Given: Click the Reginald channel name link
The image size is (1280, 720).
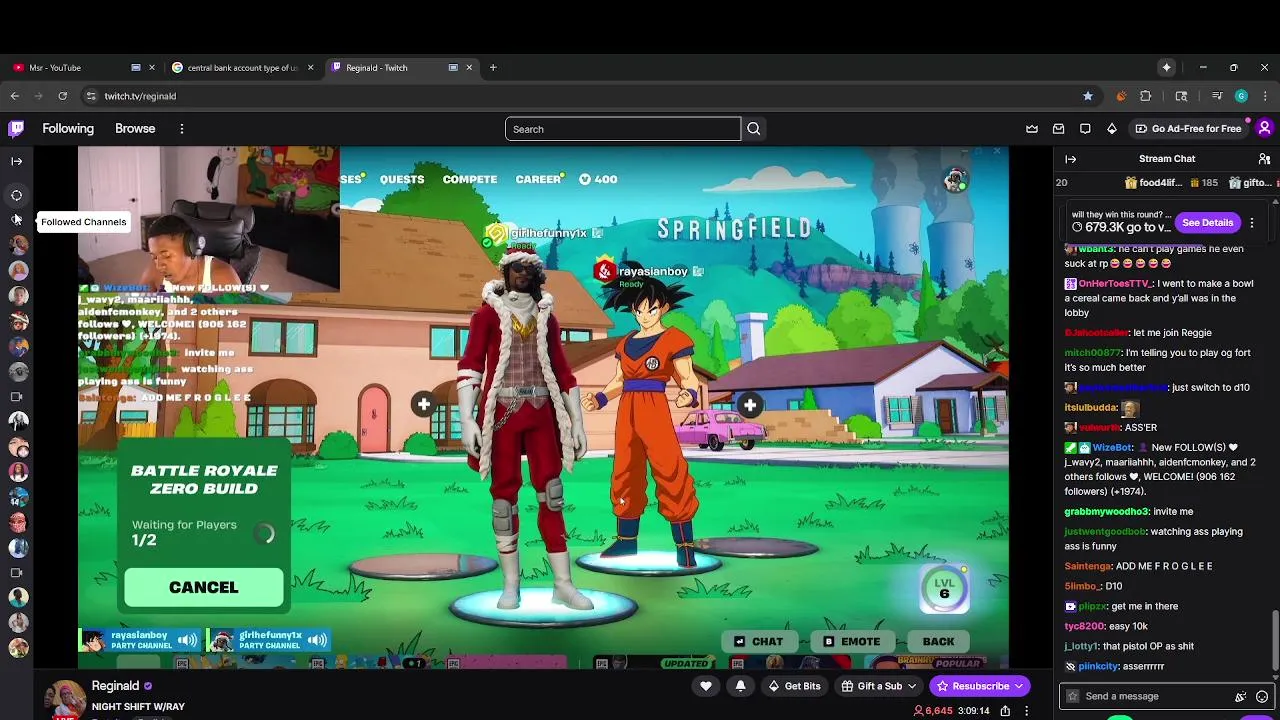Looking at the screenshot, I should pyautogui.click(x=115, y=686).
